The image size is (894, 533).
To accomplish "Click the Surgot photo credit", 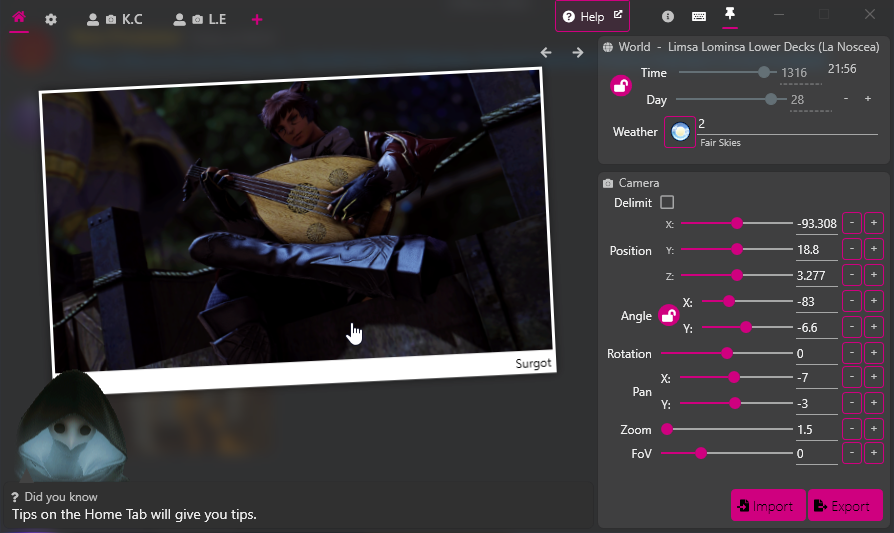I will click(533, 363).
